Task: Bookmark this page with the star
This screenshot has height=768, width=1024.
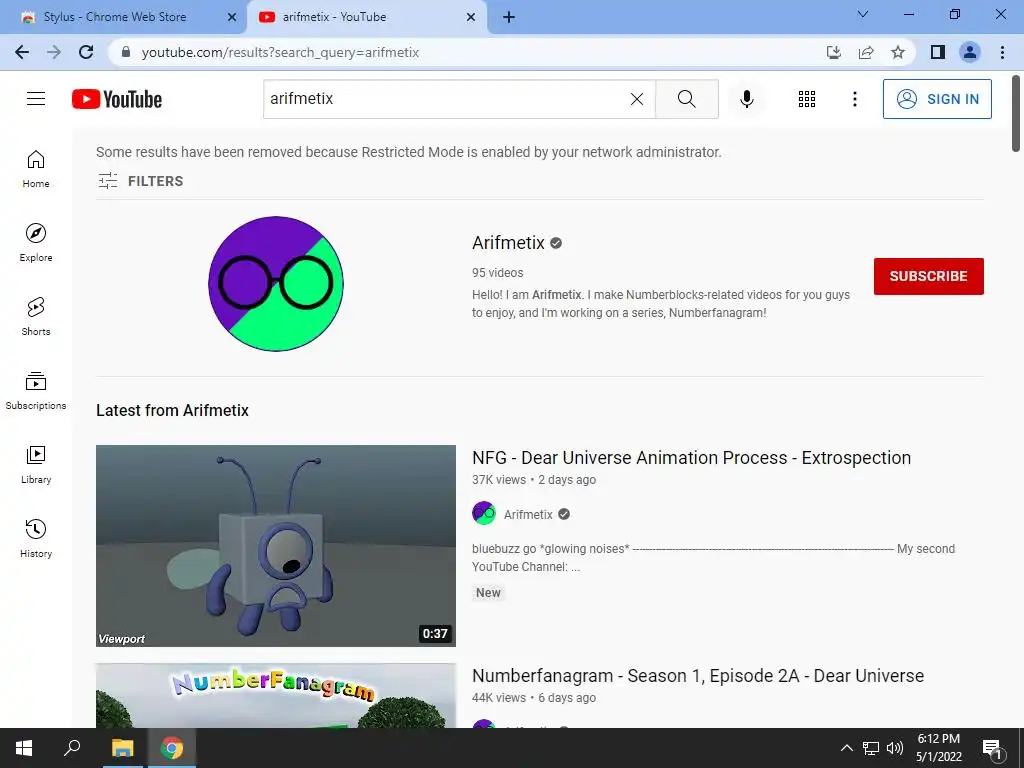Action: [x=898, y=52]
